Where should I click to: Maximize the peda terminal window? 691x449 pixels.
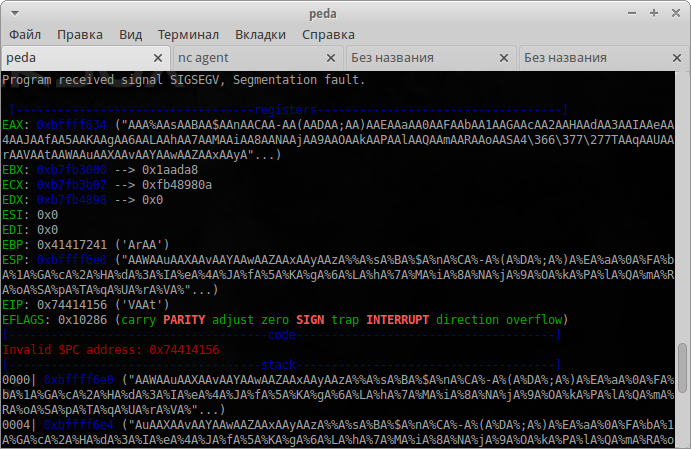tap(654, 13)
